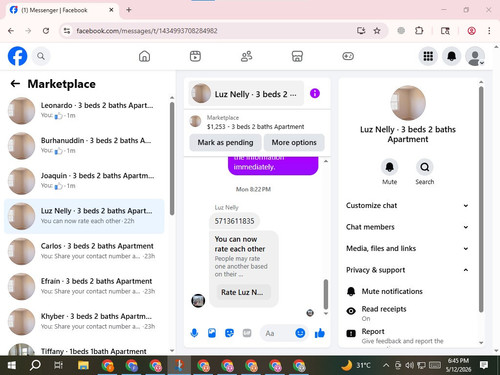Open Leonardo 3 beds conversation
The width and height of the screenshot is (500, 375).
[84, 111]
